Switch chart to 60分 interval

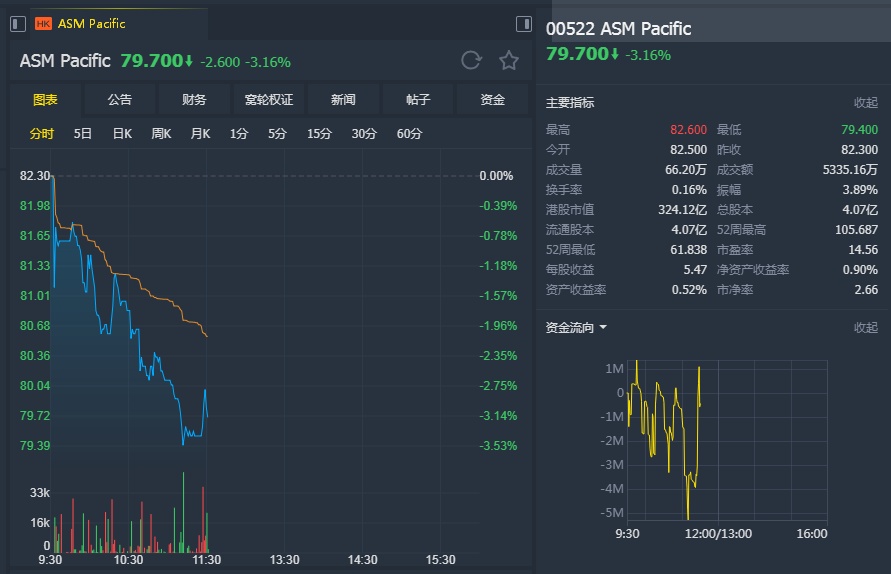pos(409,133)
